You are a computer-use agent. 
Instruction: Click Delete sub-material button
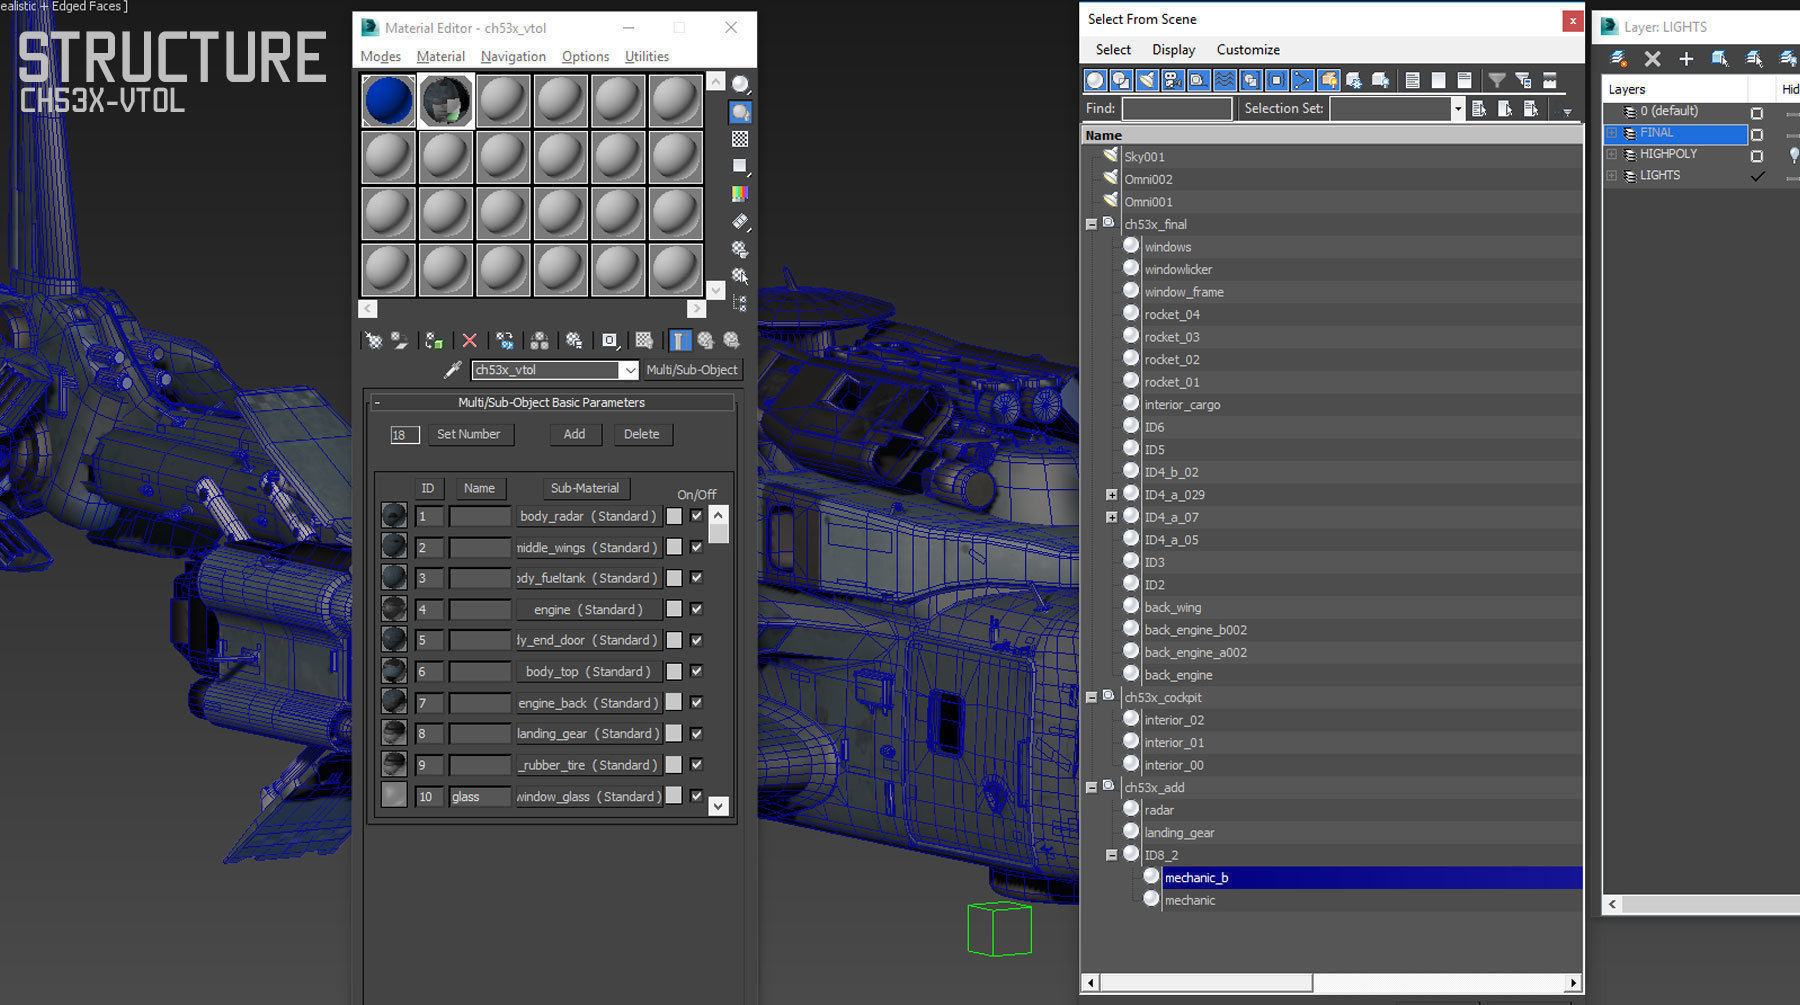pos(642,434)
